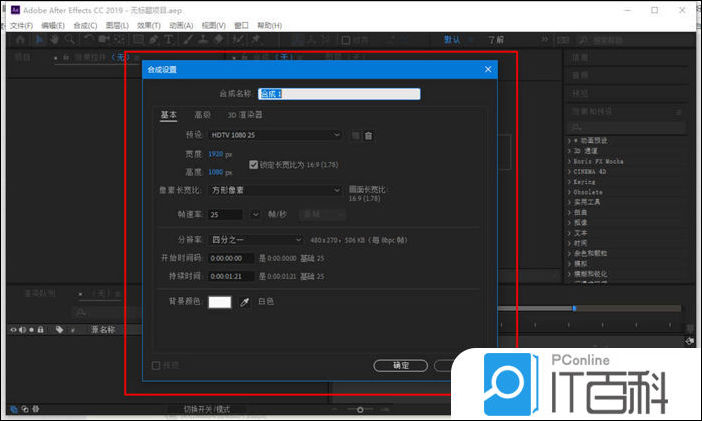The height and width of the screenshot is (421, 702).
Task: Open the 分辨率 四分之一 dropdown
Action: click(x=255, y=240)
